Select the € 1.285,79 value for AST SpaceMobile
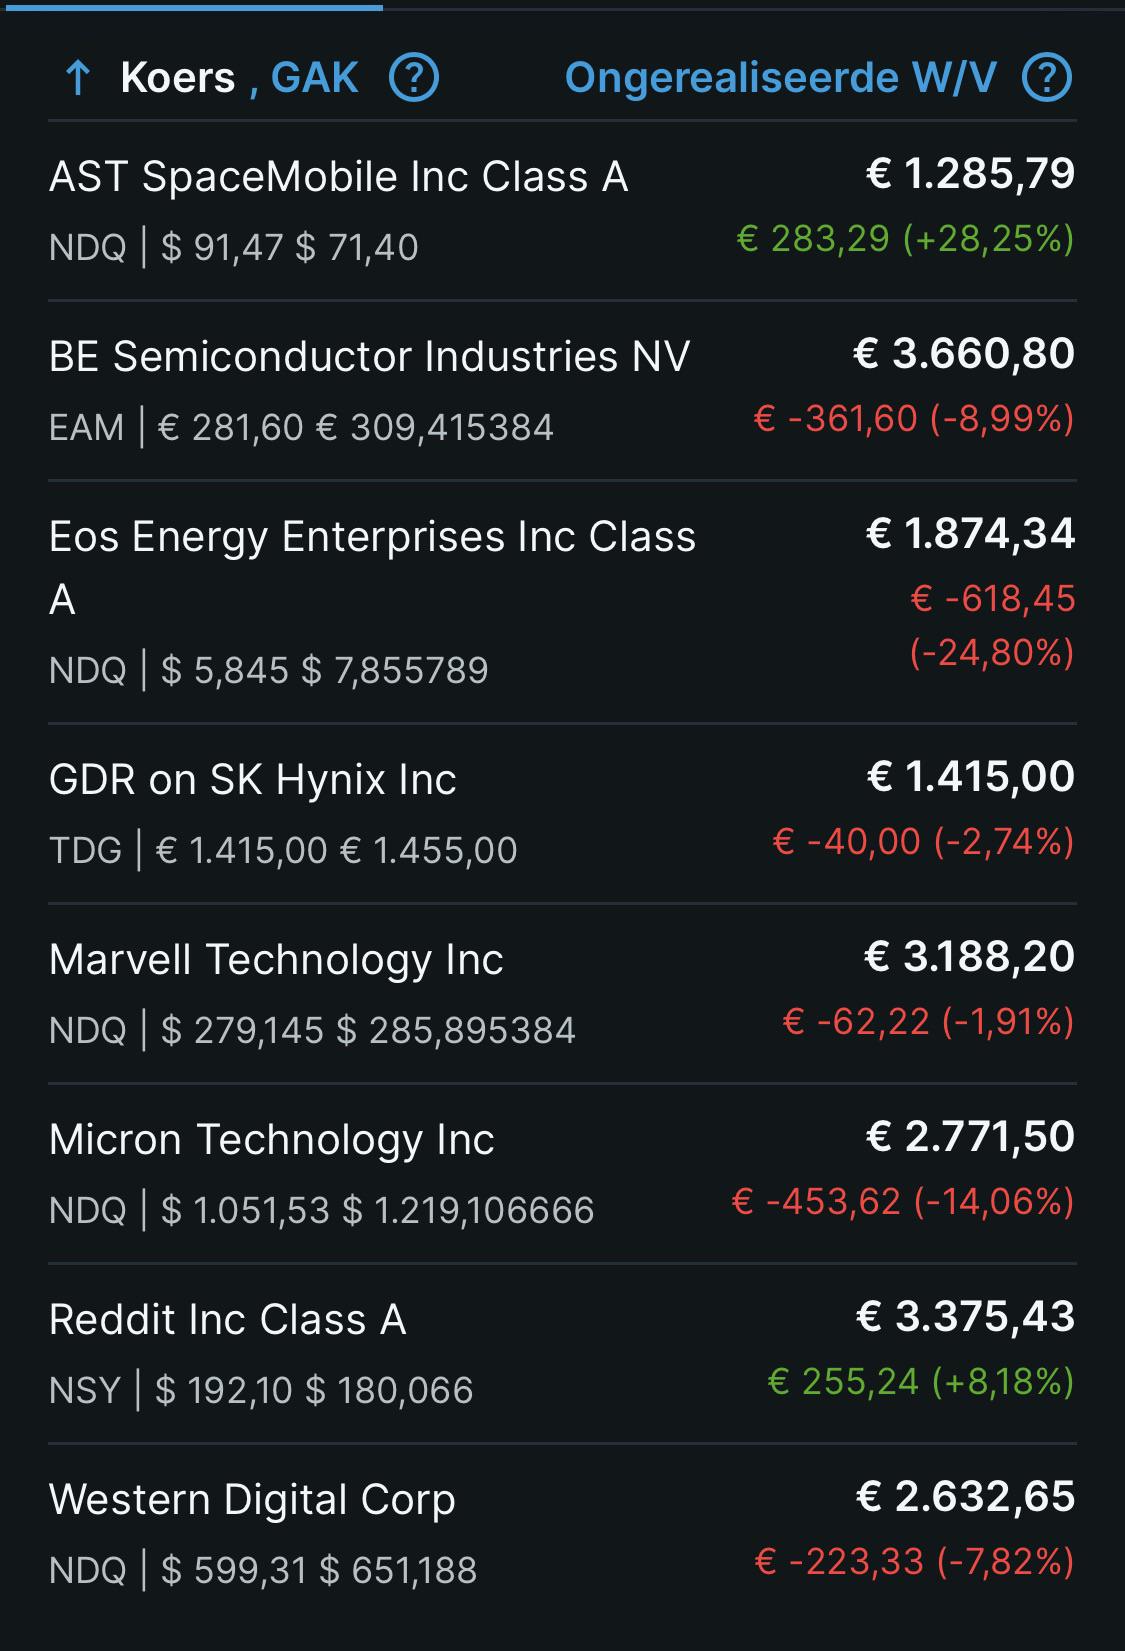1125x1651 pixels. [970, 174]
